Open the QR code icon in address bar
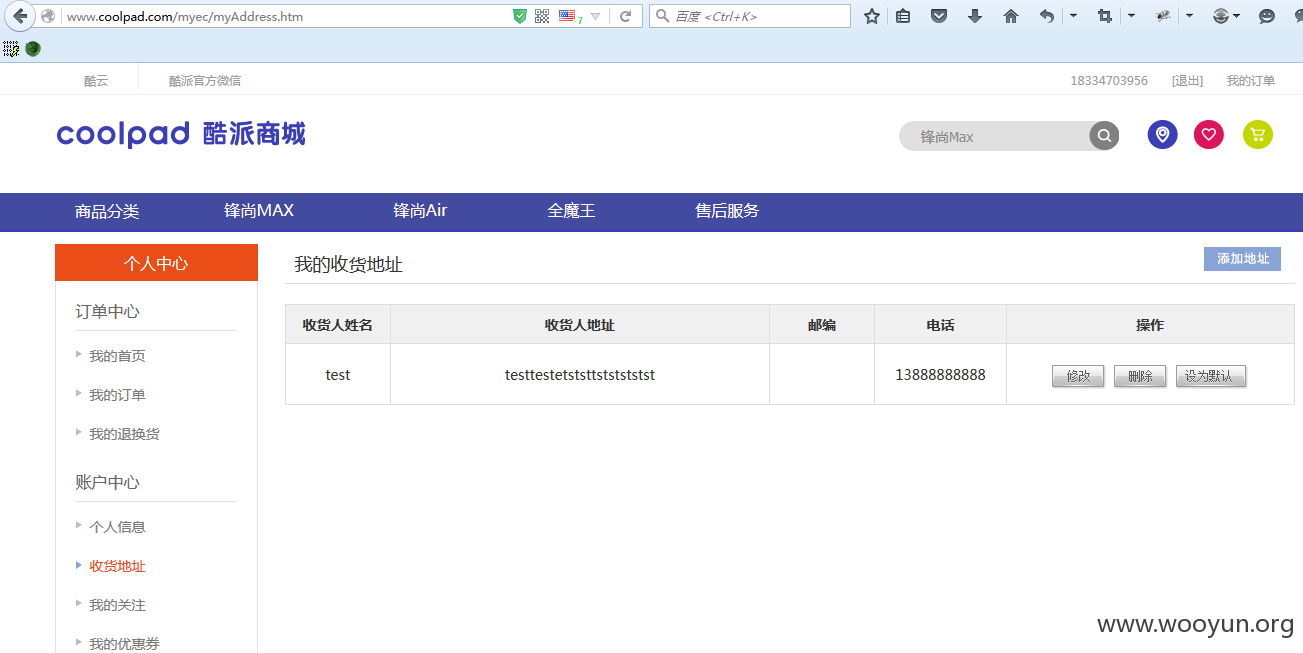The image size is (1303, 653). point(542,16)
